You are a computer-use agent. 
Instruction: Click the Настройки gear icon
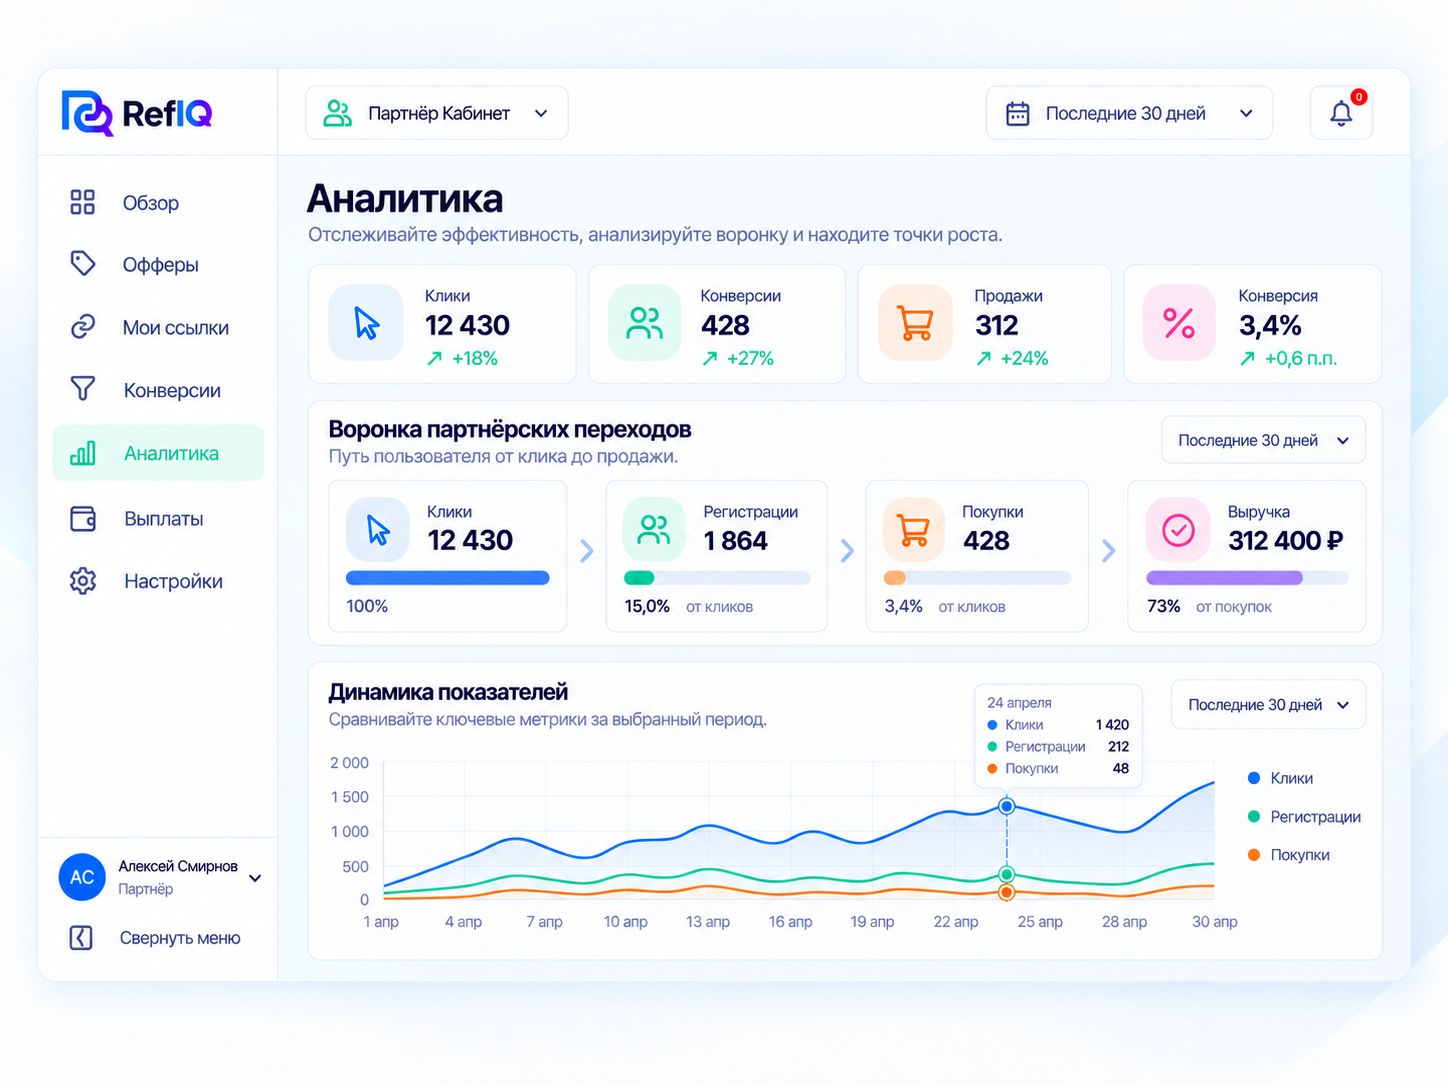point(83,581)
